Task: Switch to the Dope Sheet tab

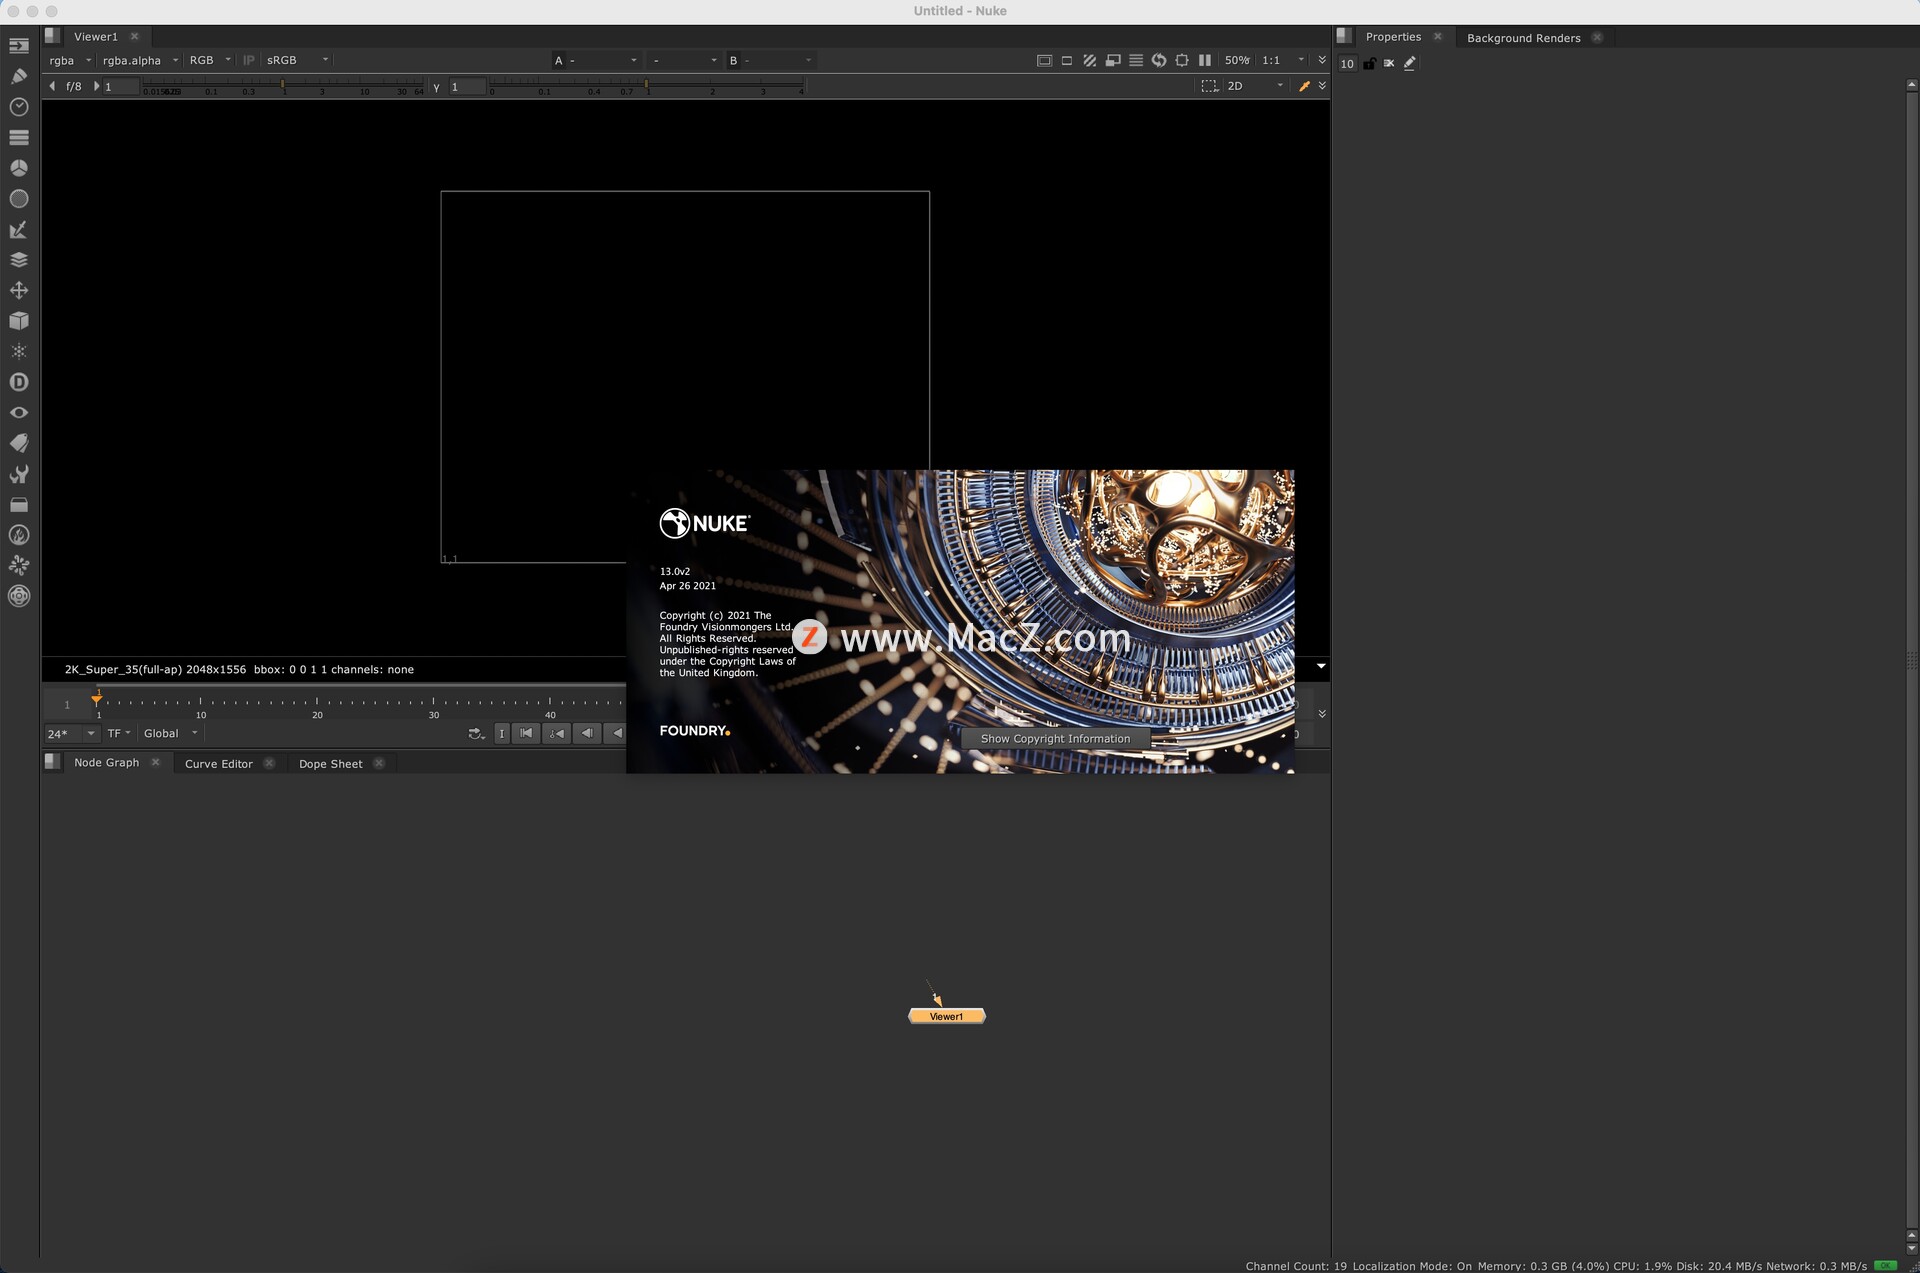Action: tap(330, 763)
